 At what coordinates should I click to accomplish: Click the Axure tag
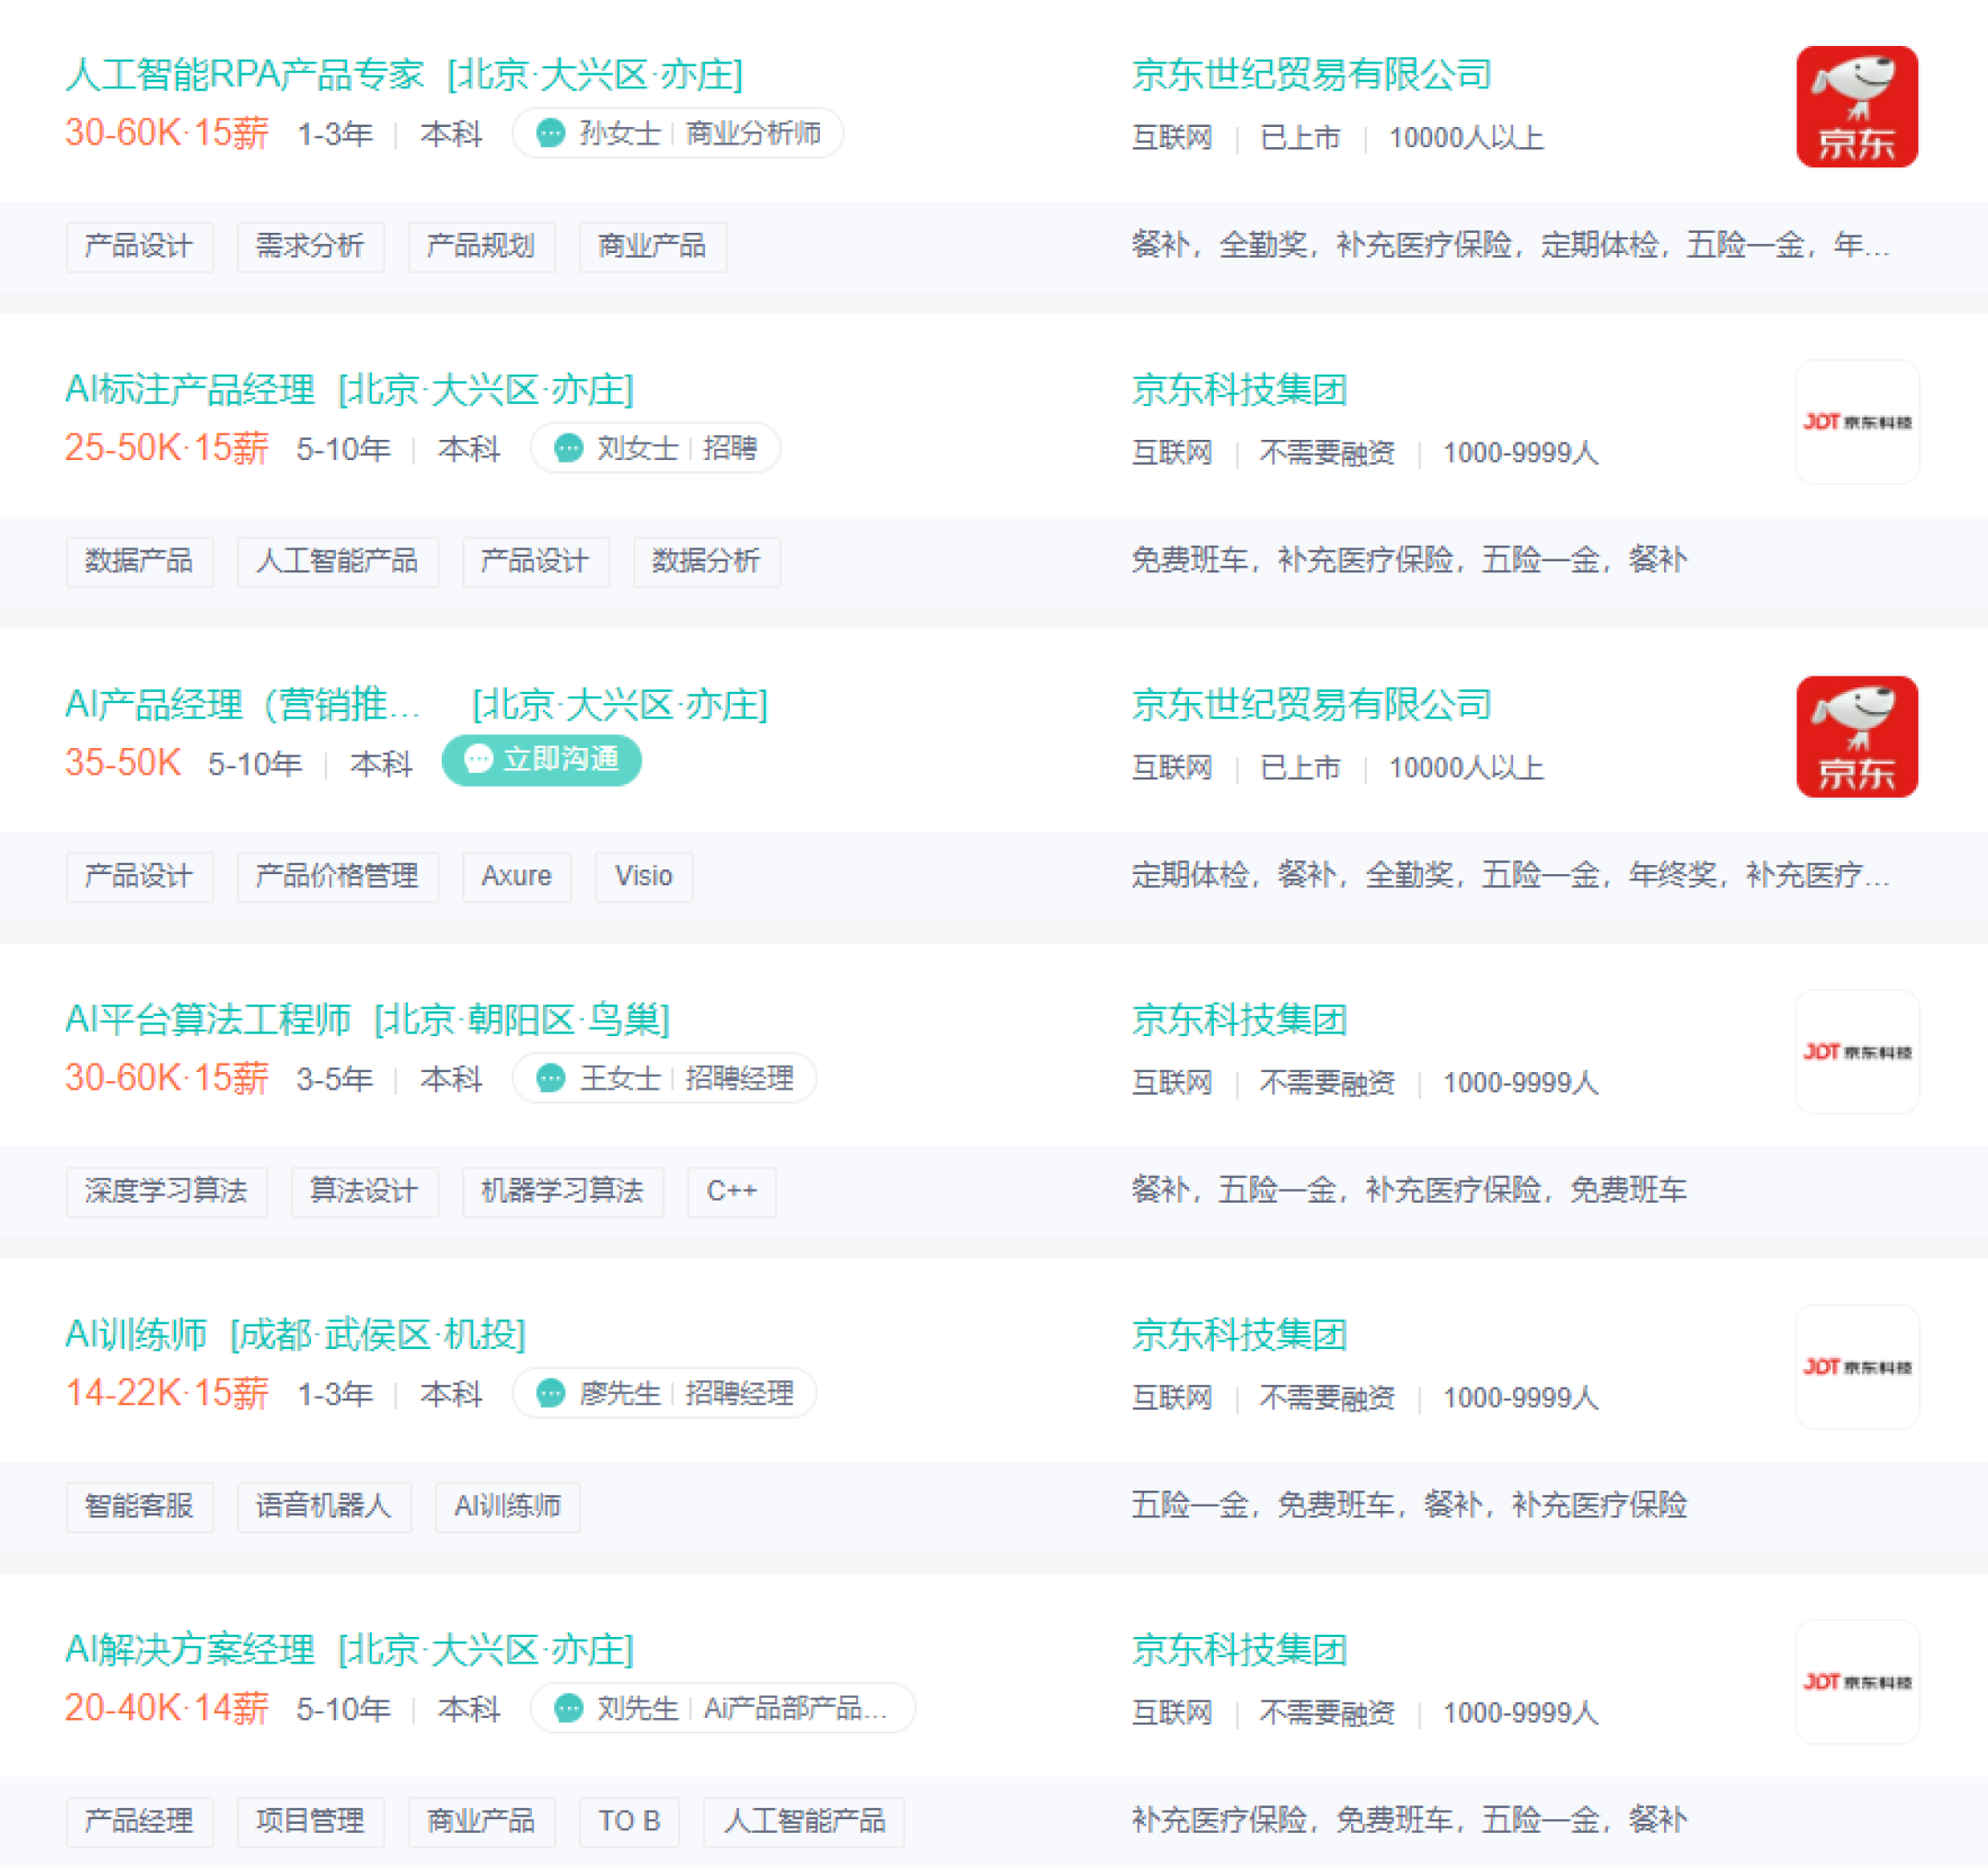coord(516,876)
